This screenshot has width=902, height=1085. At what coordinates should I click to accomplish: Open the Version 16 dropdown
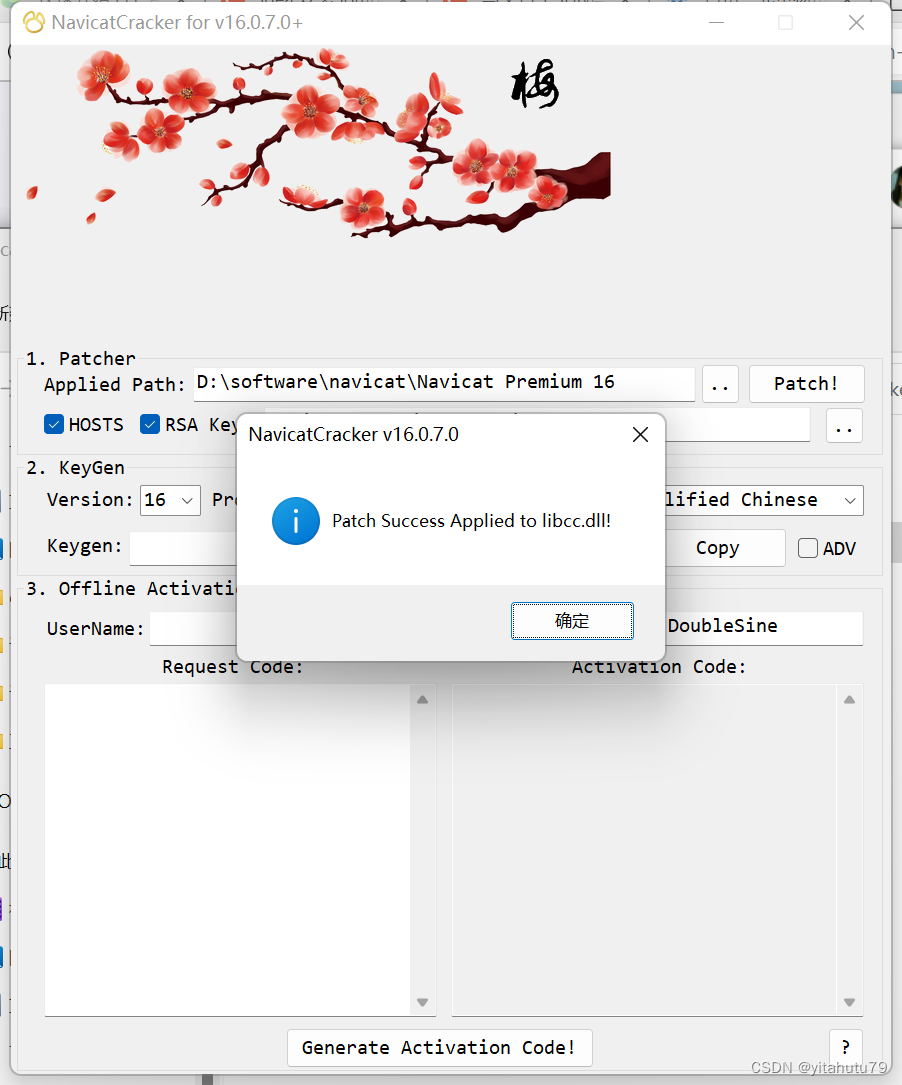point(170,500)
